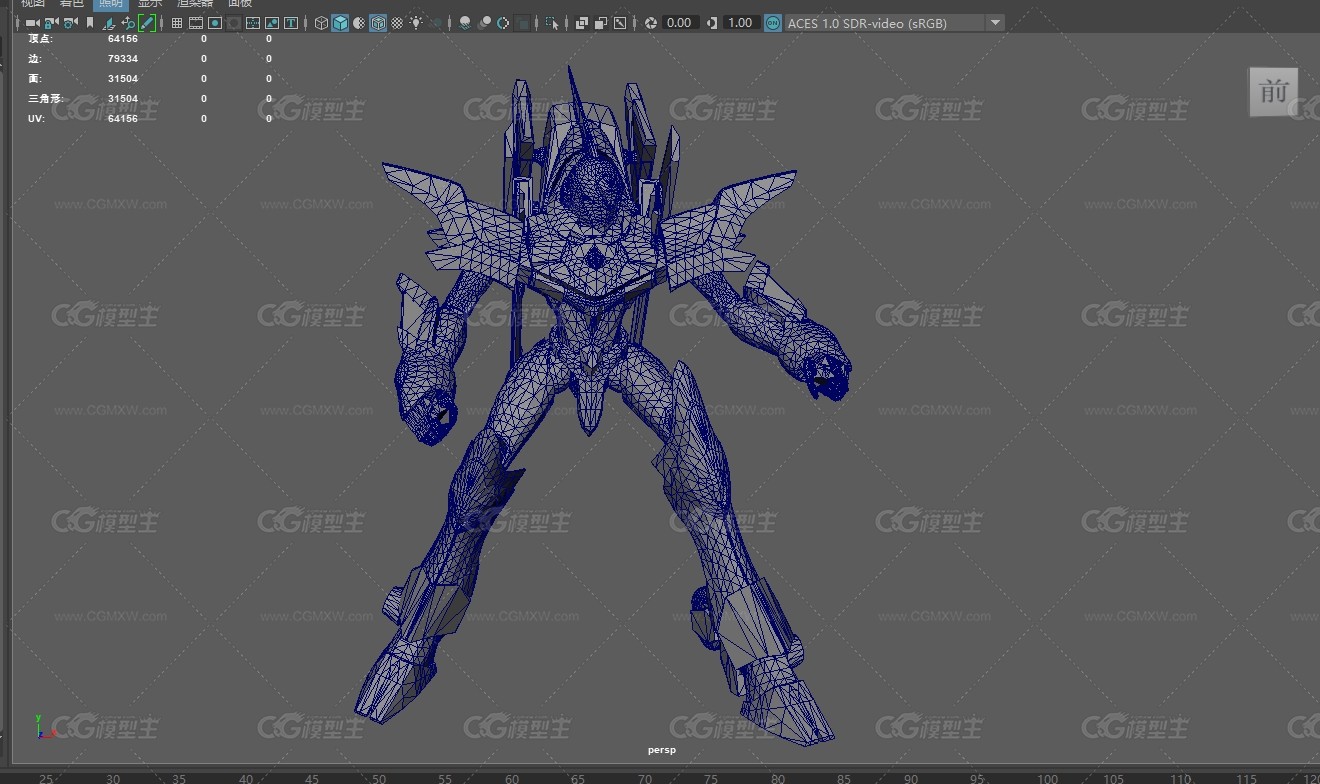This screenshot has height=784, width=1320.
Task: Click the X-Ray Joints icon
Action: (620, 22)
